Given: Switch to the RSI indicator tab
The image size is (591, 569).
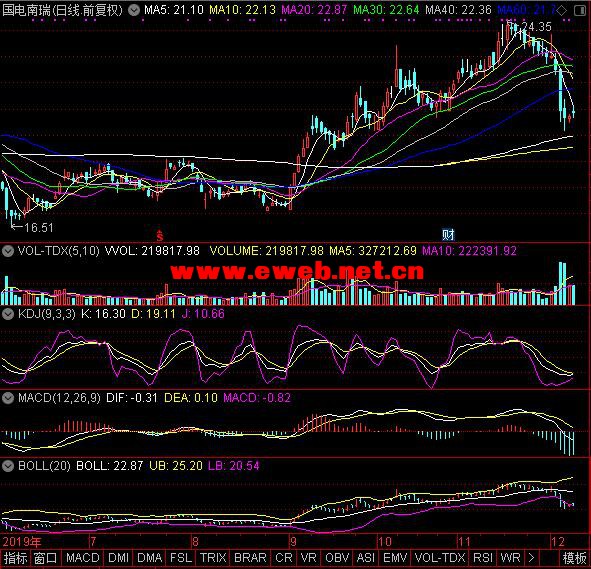Looking at the screenshot, I should coord(483,558).
